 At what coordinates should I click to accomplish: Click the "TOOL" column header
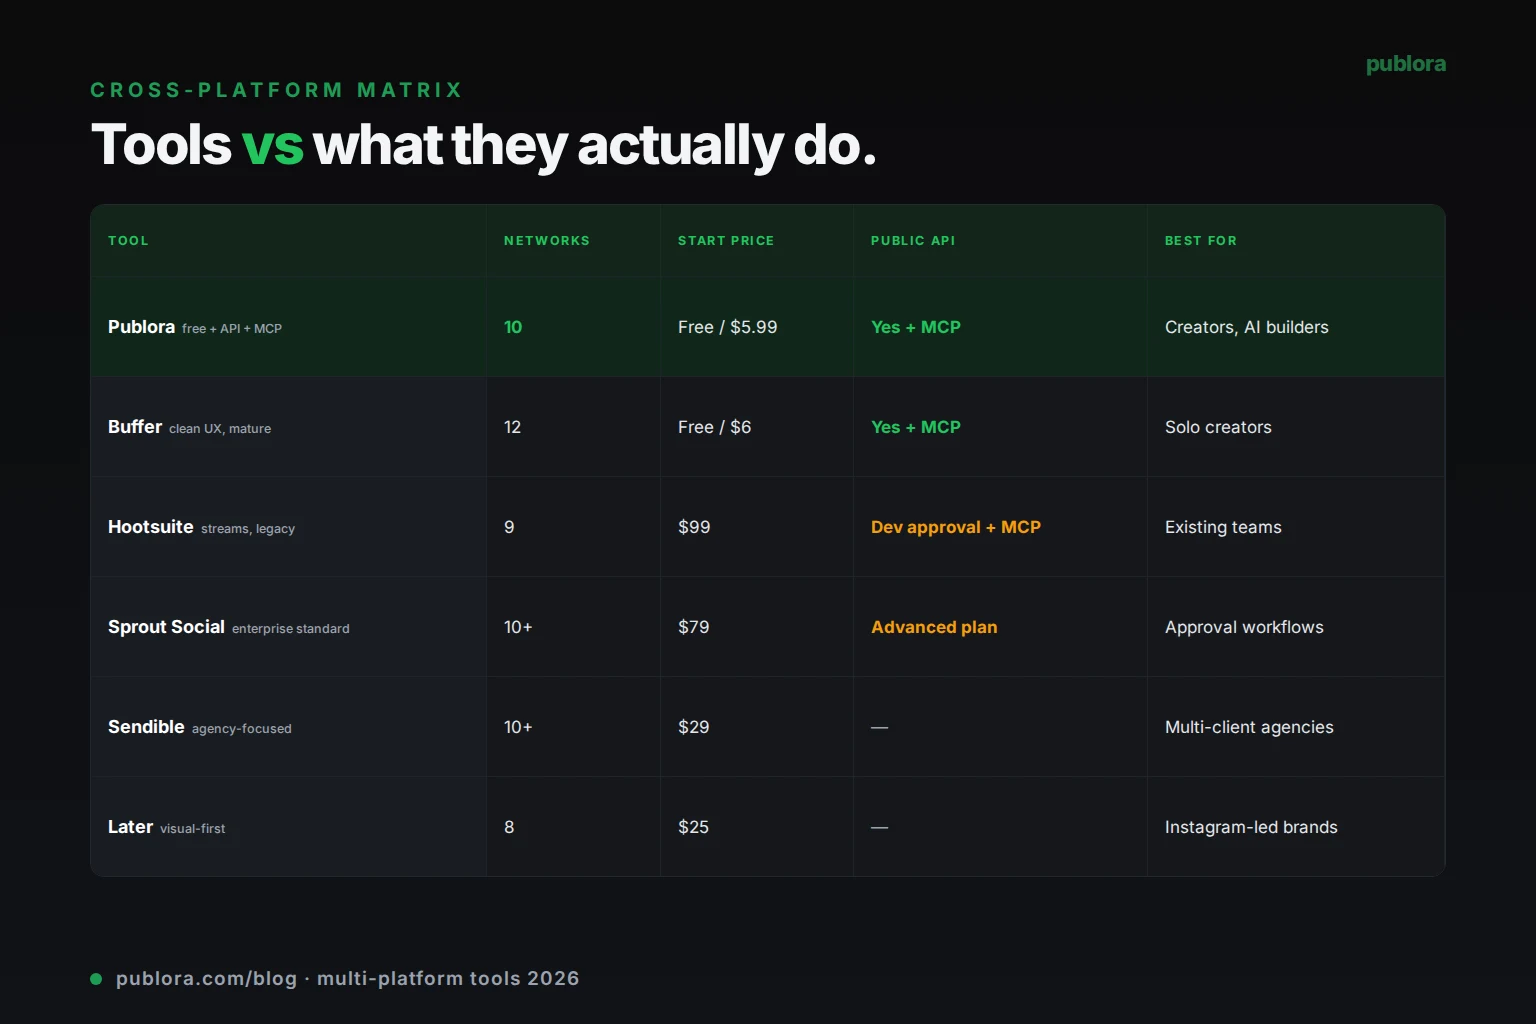pos(128,241)
